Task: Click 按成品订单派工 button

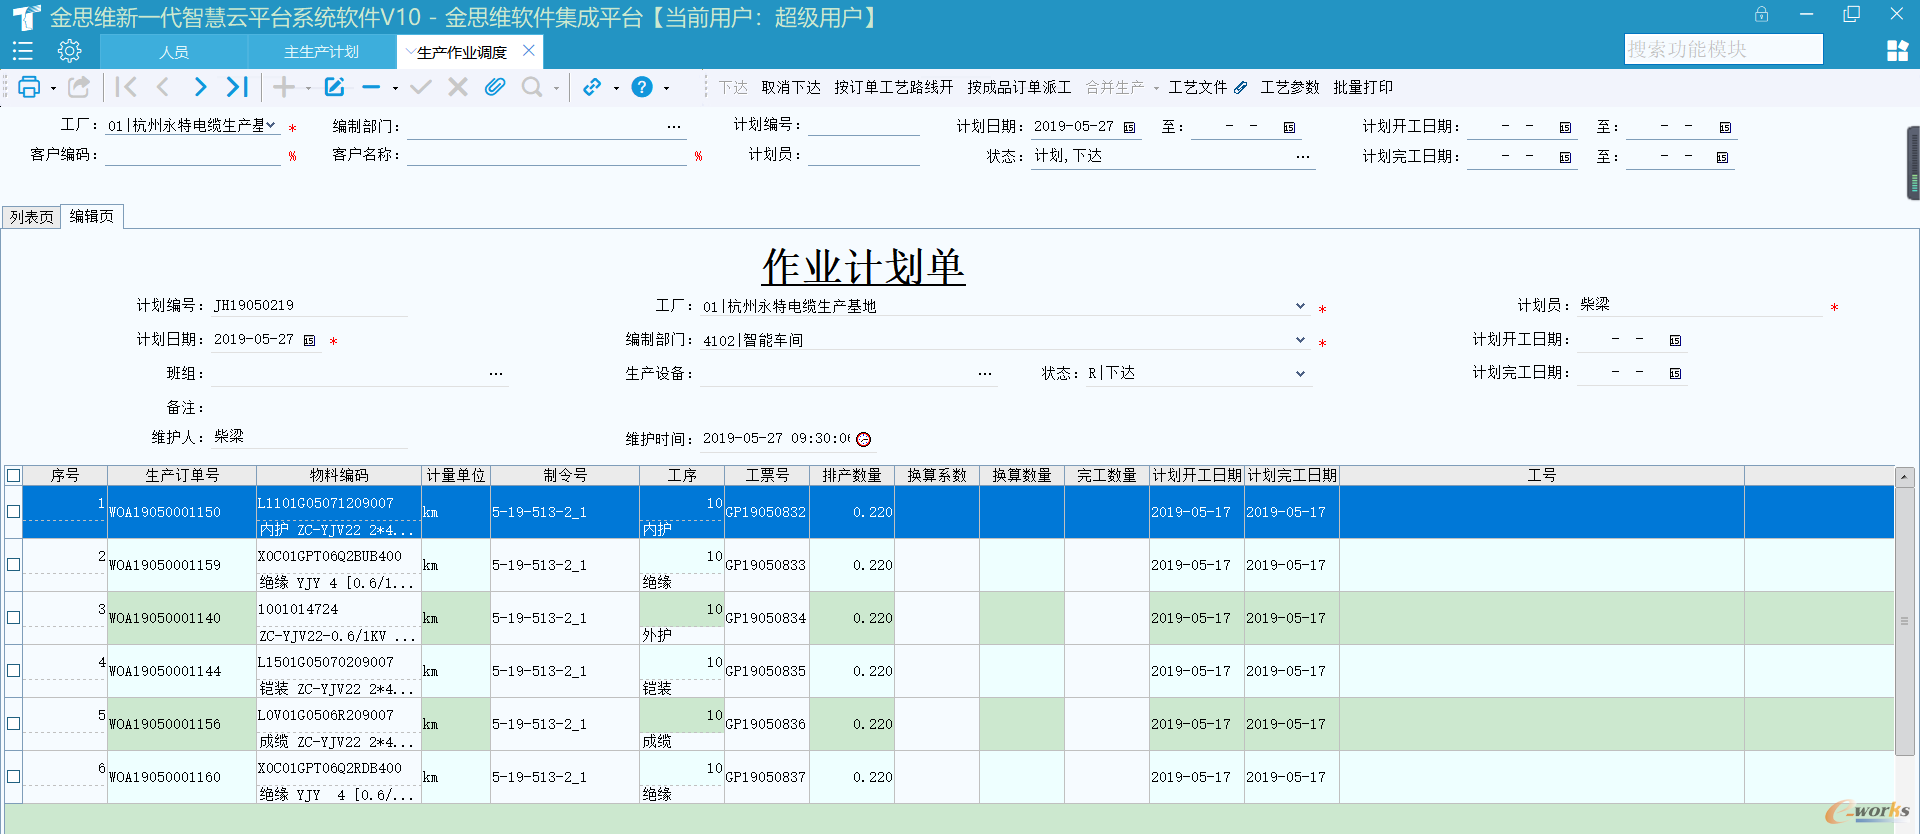Action: click(x=1019, y=88)
